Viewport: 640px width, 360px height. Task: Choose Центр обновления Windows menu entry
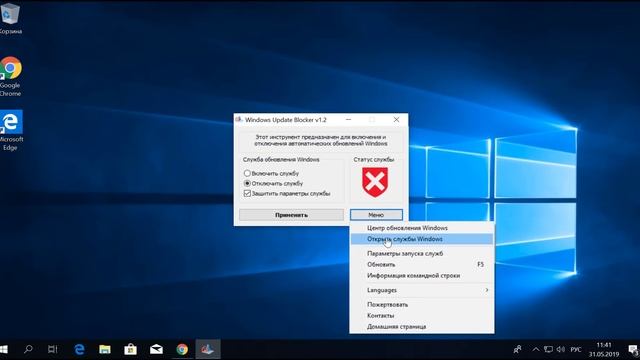[x=422, y=228]
